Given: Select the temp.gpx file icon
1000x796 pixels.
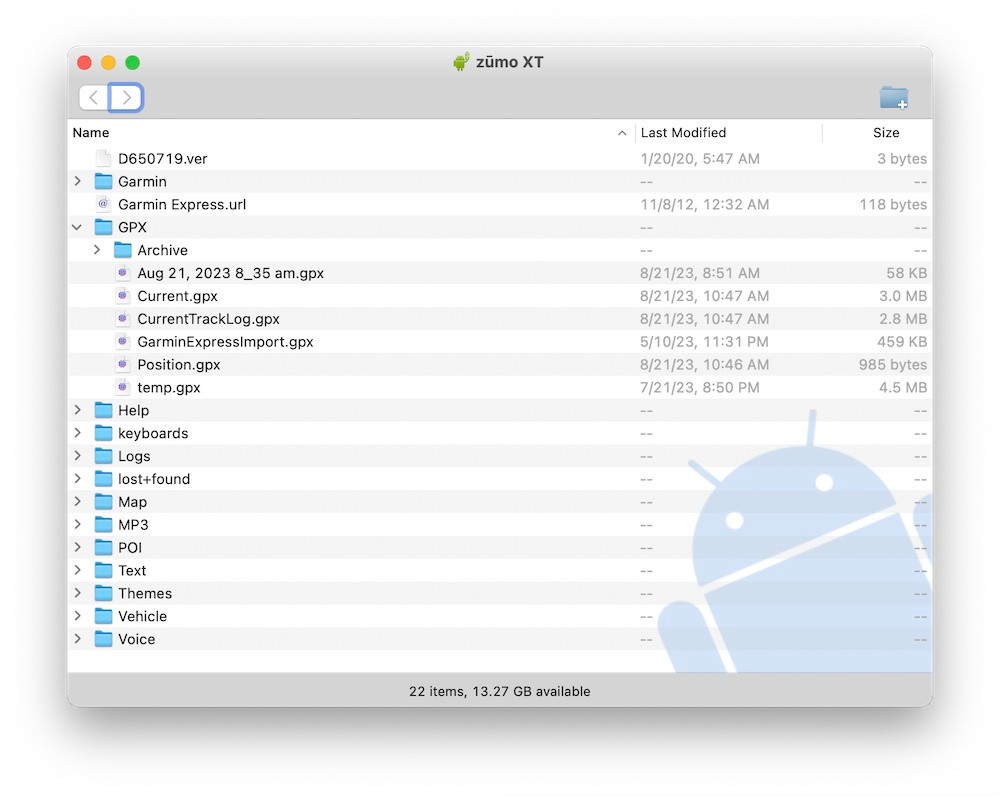Looking at the screenshot, I should point(122,387).
